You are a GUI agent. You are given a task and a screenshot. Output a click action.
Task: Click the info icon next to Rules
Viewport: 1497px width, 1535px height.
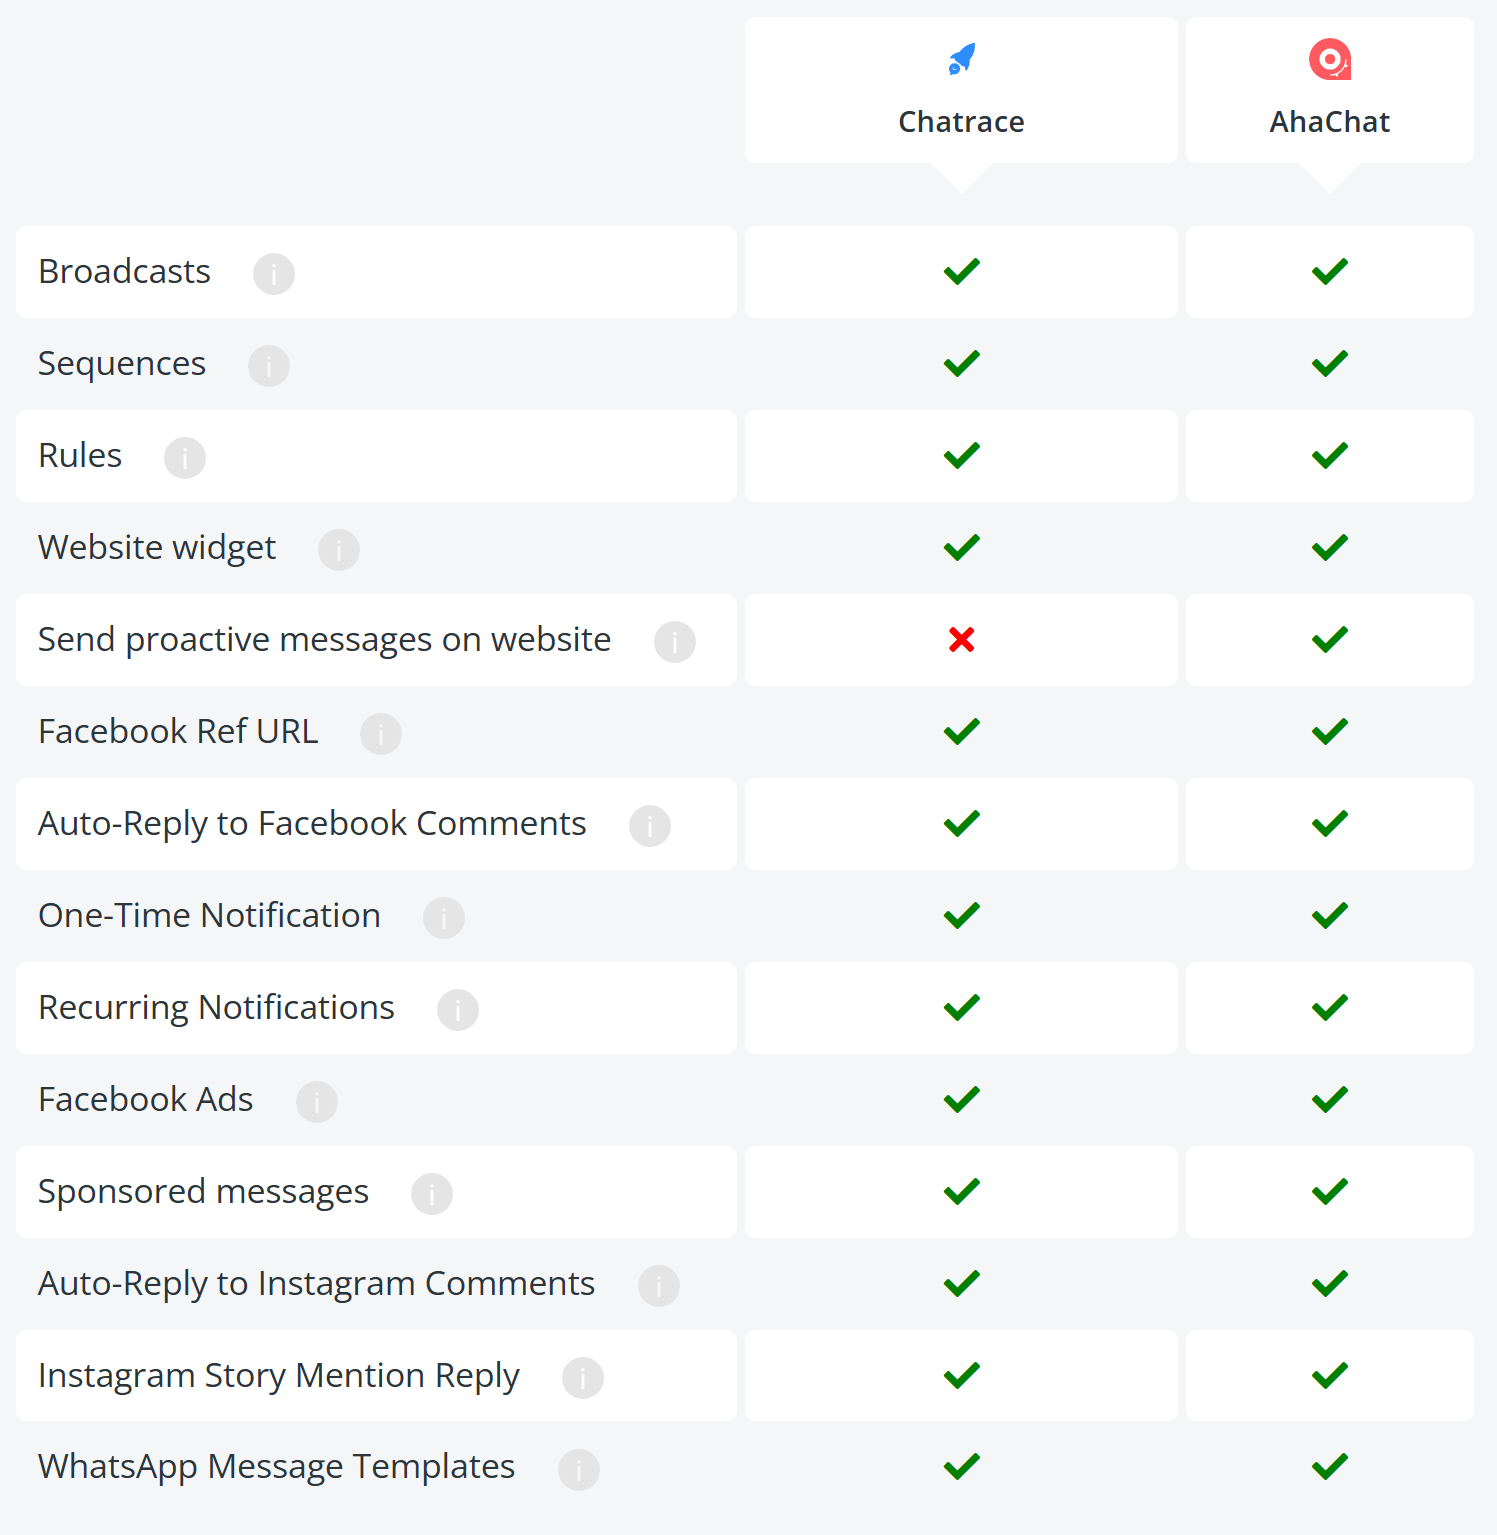point(185,457)
